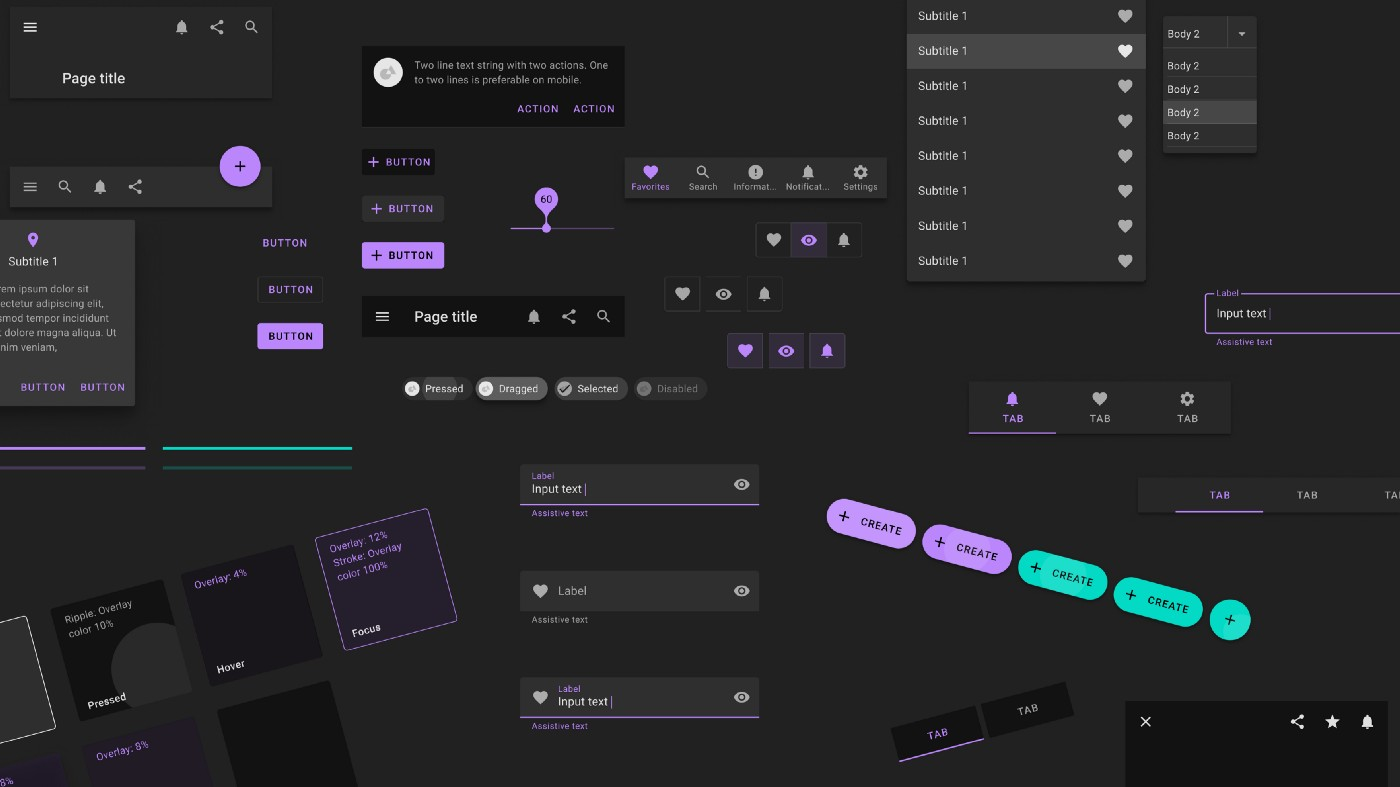Click the slider showing value 60
This screenshot has height=787, width=1400.
546,228
